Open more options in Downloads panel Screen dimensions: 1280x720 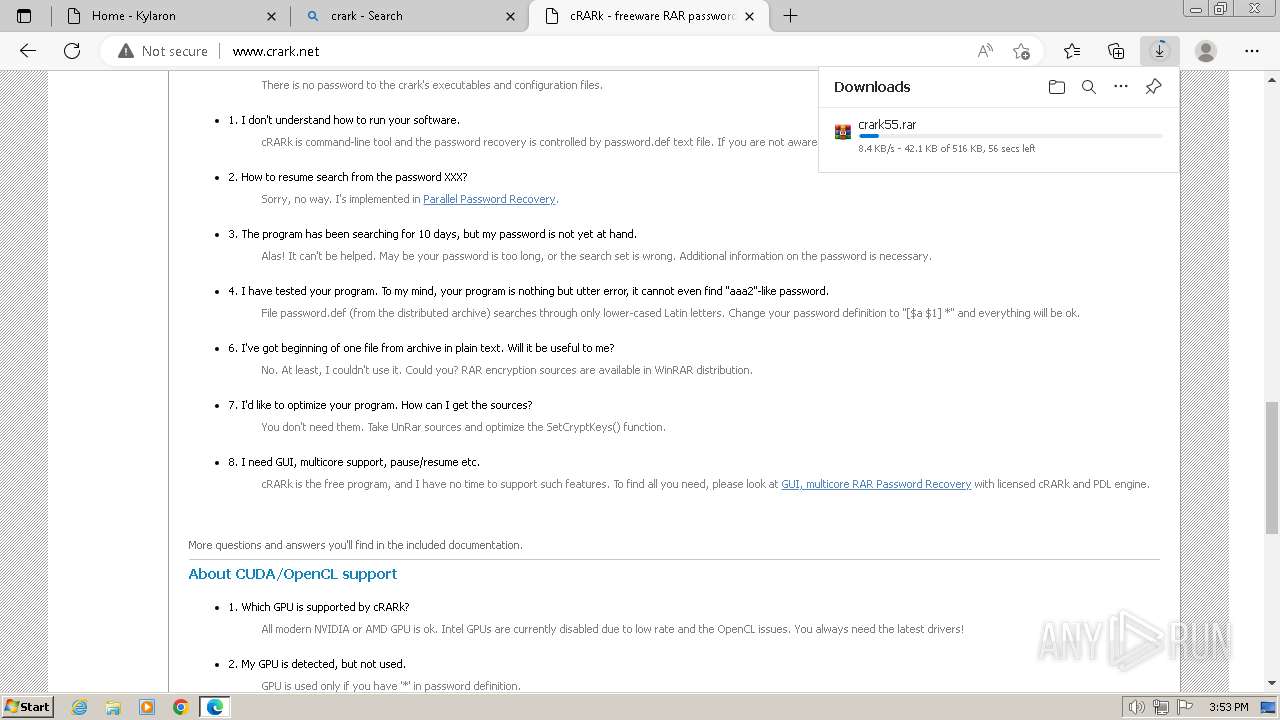coord(1121,87)
